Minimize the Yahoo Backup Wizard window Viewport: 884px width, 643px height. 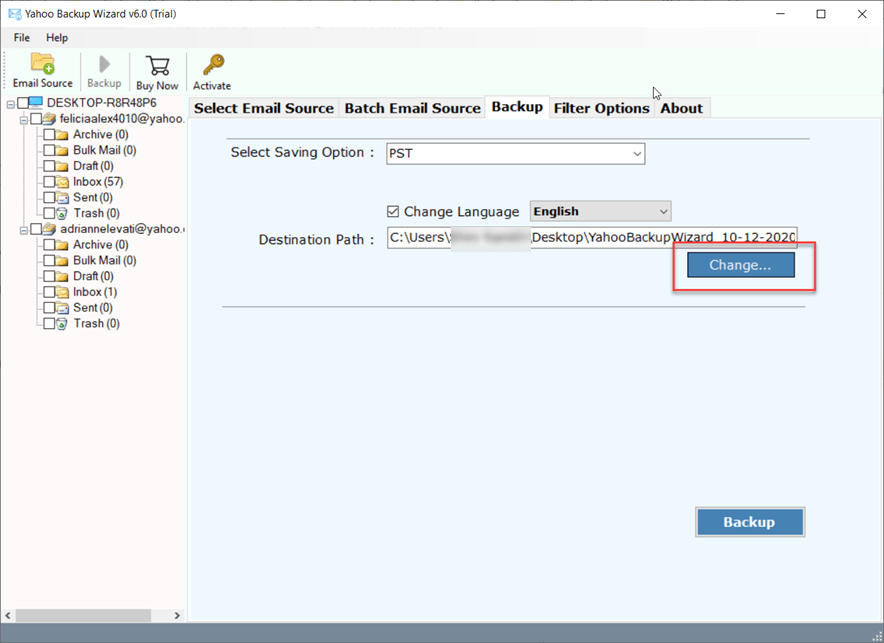pos(780,14)
